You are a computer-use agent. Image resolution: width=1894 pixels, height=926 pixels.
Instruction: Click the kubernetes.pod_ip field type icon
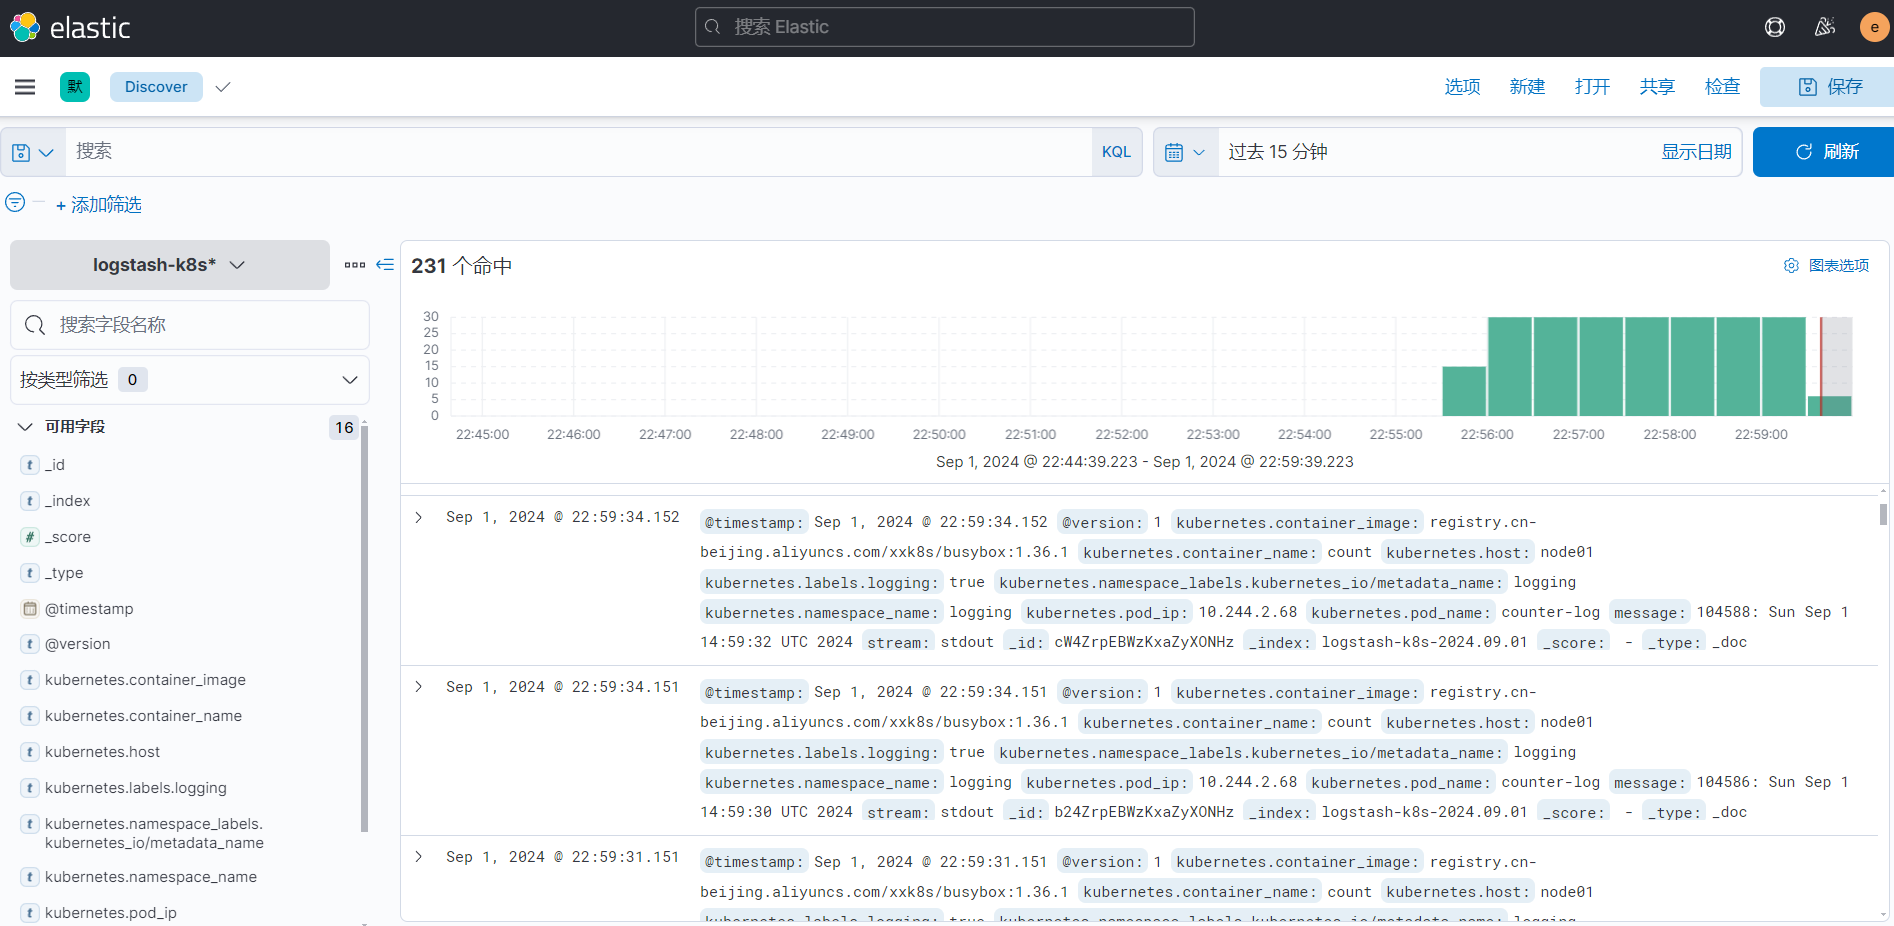pyautogui.click(x=30, y=913)
